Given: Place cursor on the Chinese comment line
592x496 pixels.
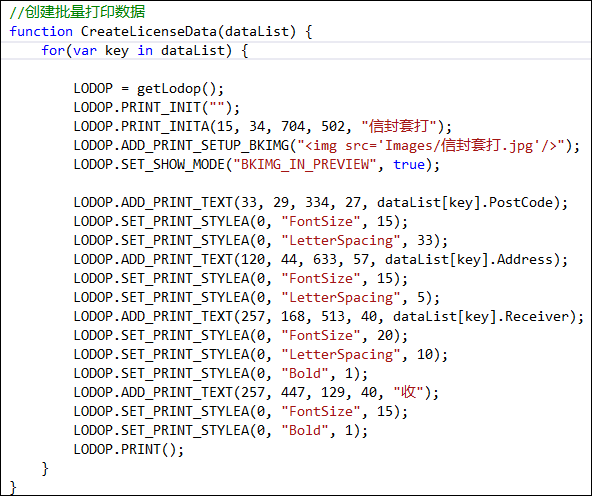Looking at the screenshot, I should (x=77, y=12).
